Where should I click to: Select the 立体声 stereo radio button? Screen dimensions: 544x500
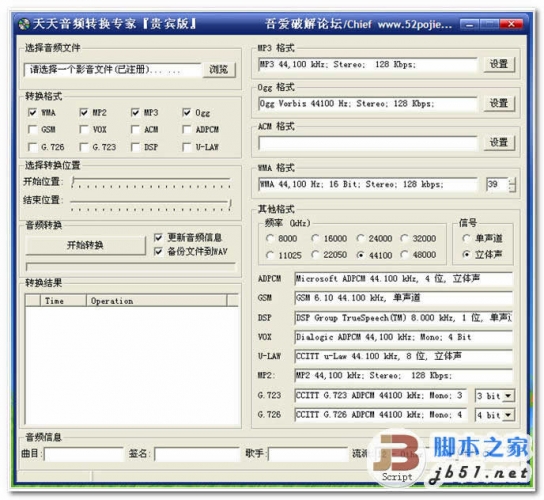click(x=467, y=255)
